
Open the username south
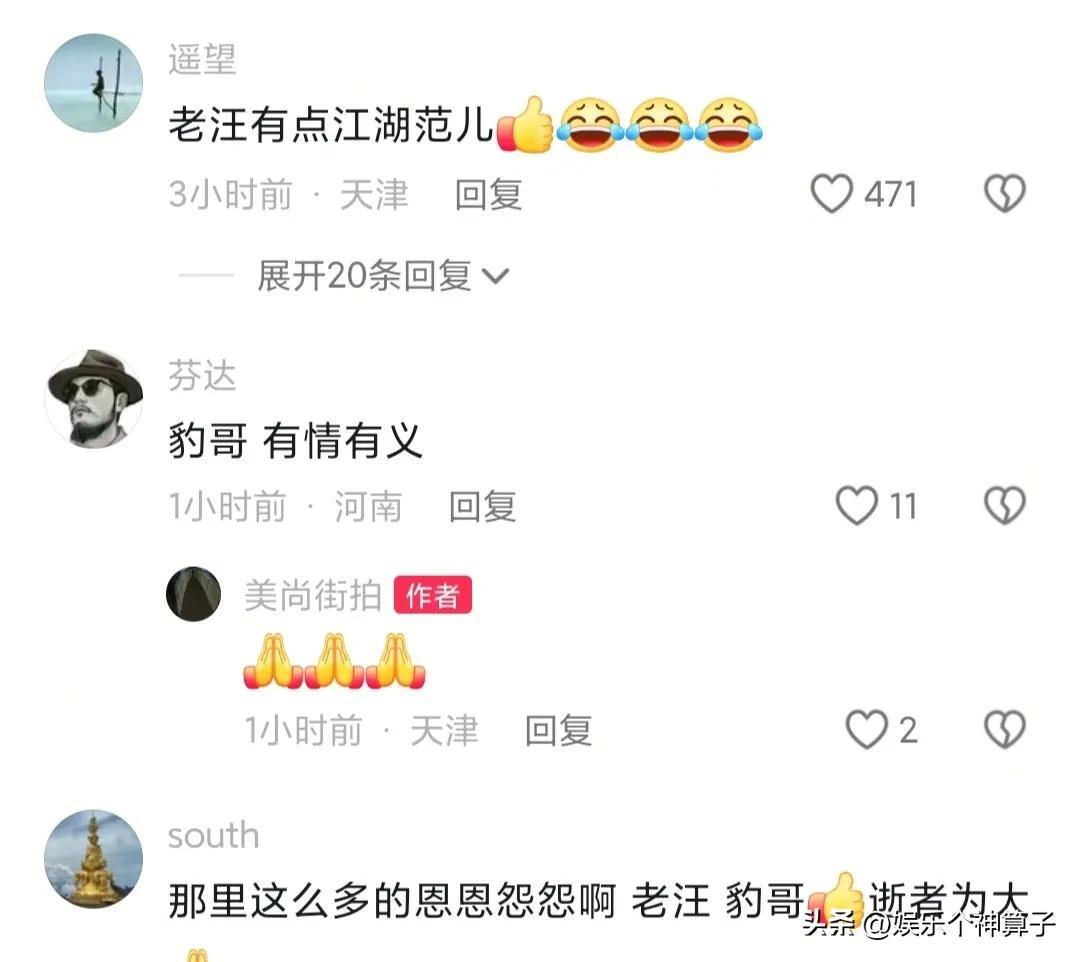click(214, 835)
